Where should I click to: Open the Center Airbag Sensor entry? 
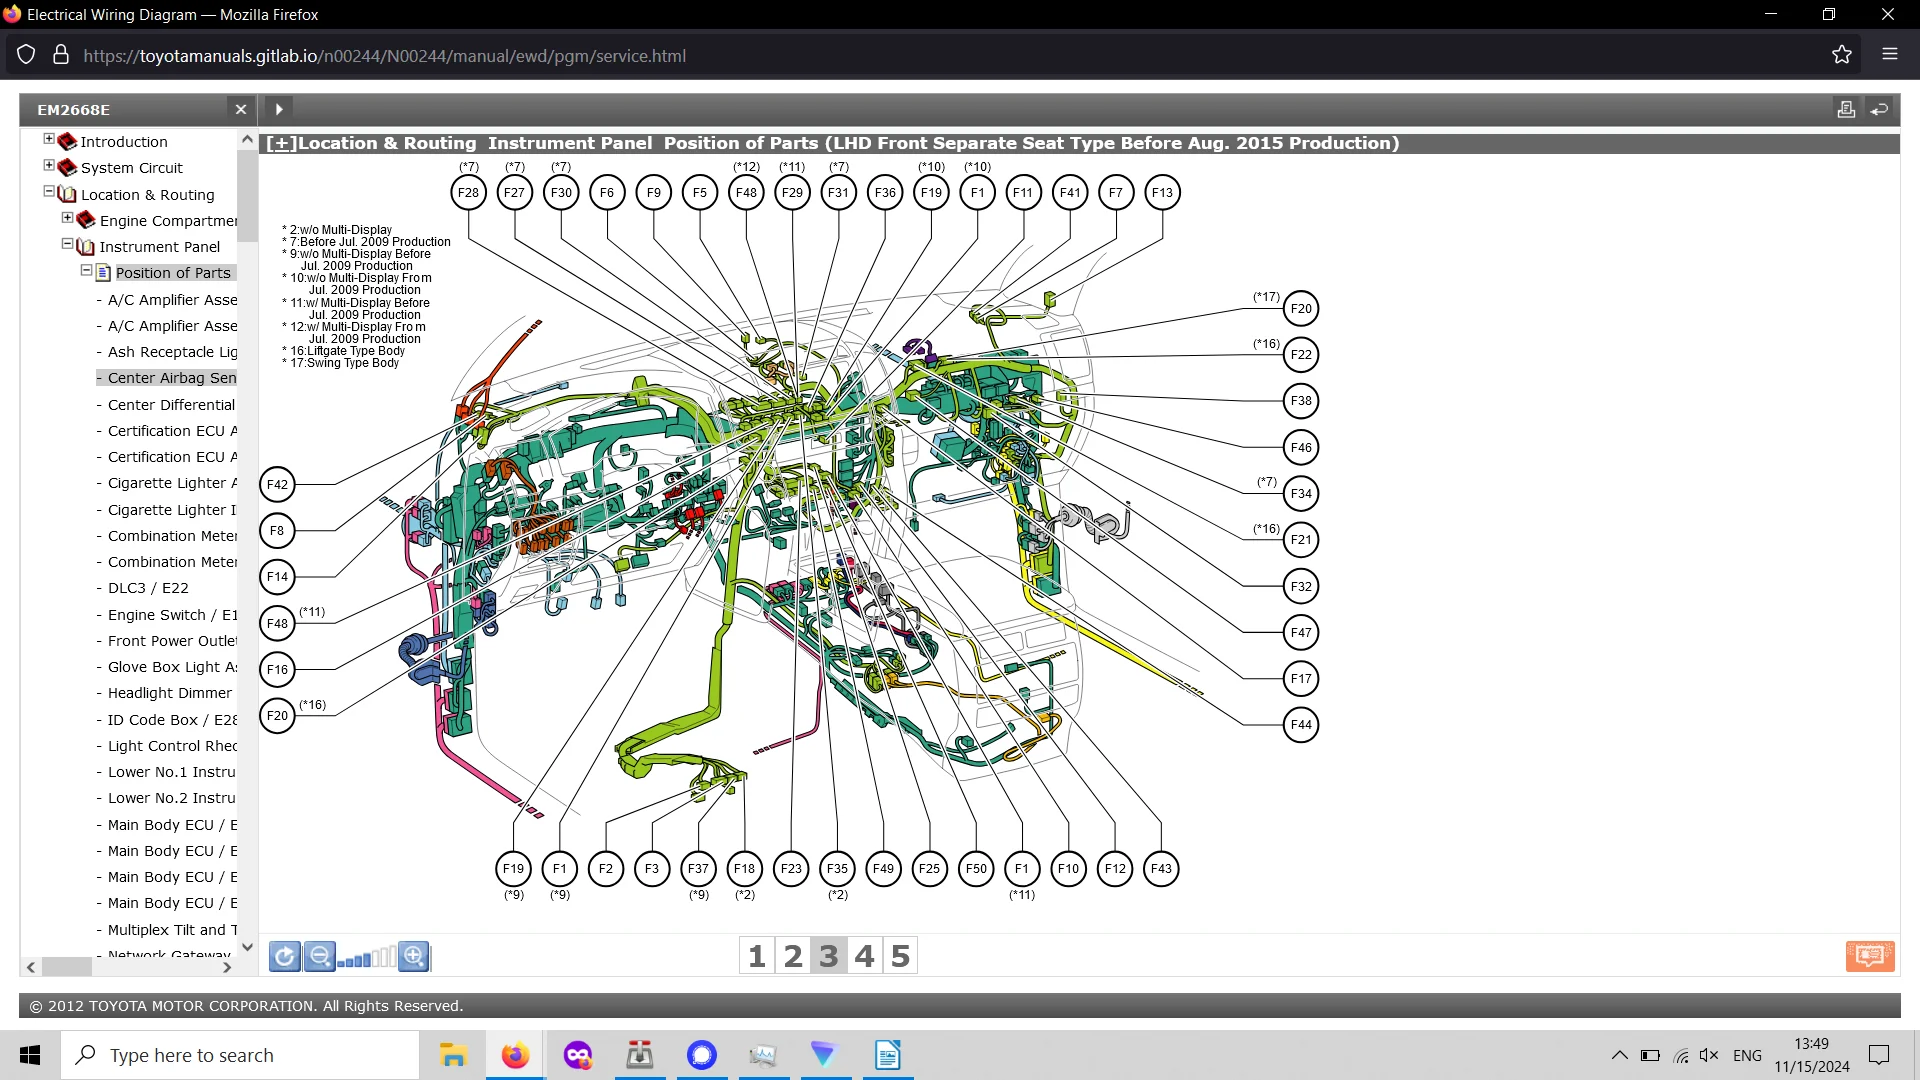click(x=172, y=378)
